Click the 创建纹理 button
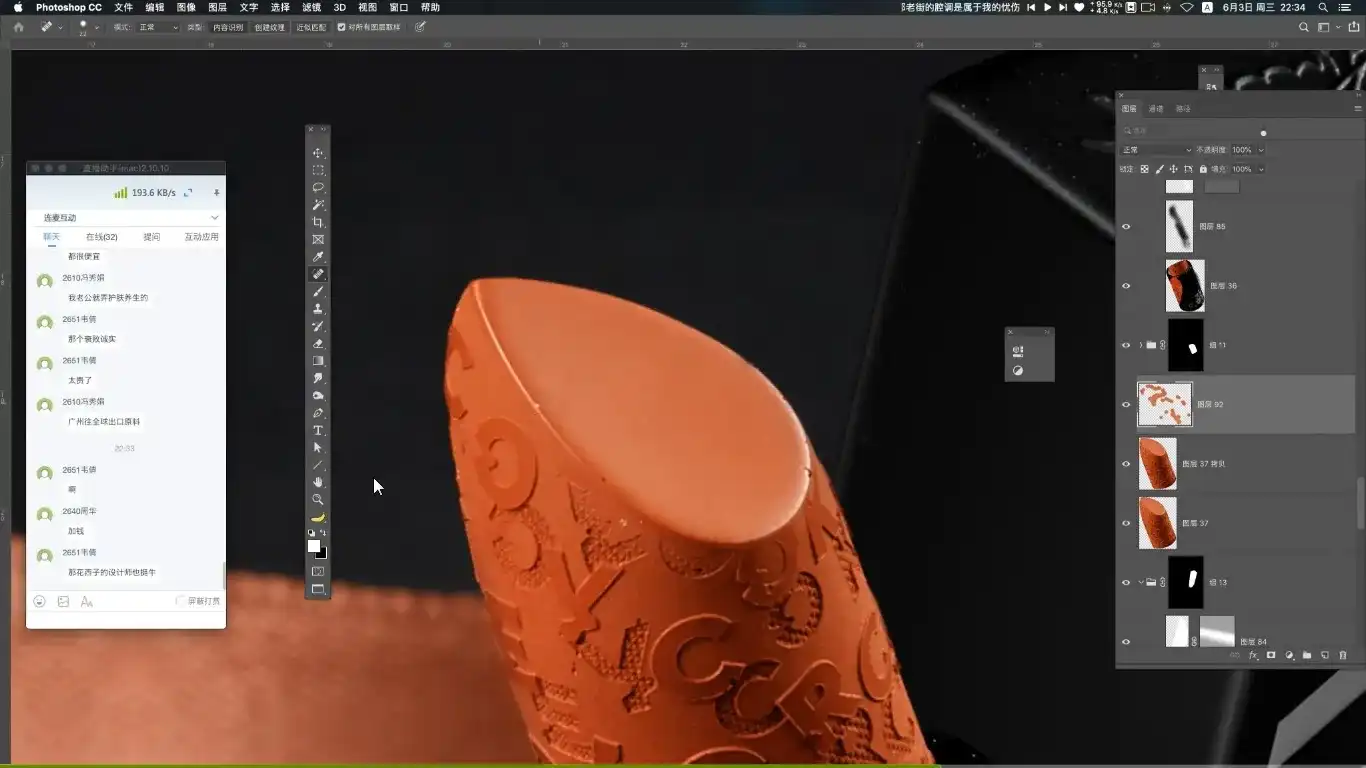The height and width of the screenshot is (768, 1366). click(269, 27)
